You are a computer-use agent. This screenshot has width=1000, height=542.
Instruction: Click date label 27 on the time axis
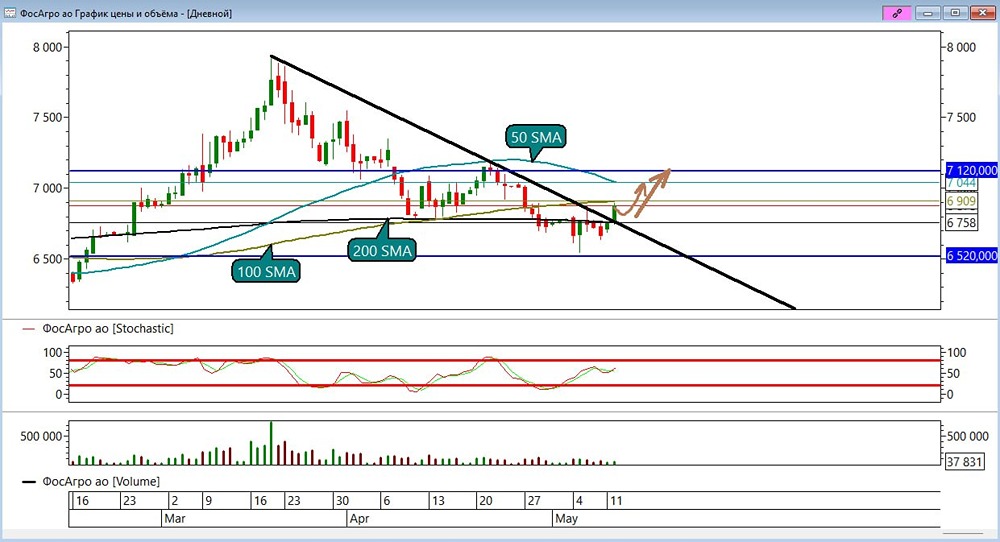(534, 501)
